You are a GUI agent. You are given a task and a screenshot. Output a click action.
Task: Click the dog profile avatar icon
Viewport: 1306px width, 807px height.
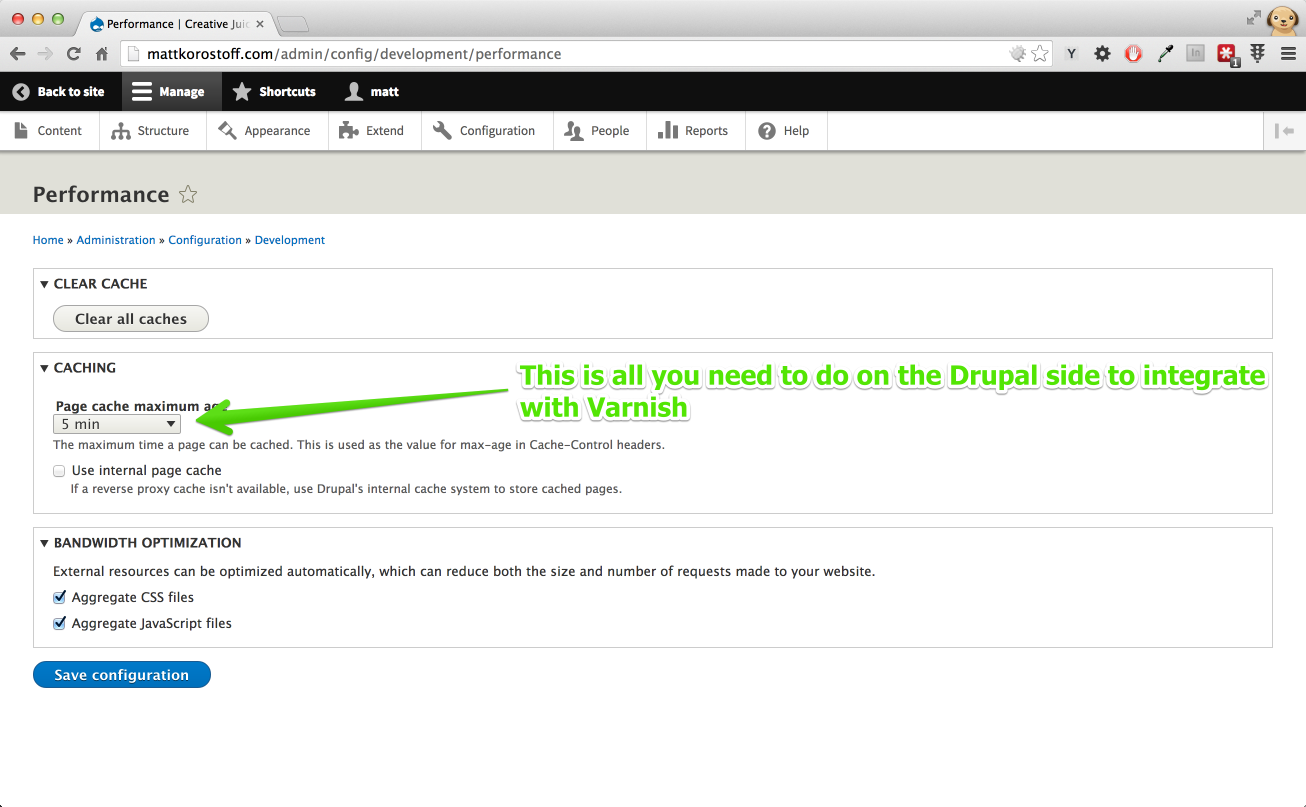(x=1282, y=19)
